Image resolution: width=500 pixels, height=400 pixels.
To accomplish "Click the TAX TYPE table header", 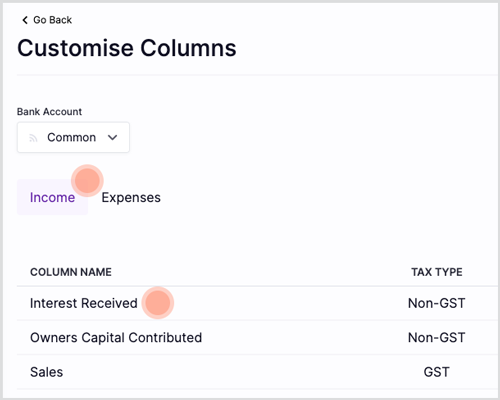I will coord(437,272).
